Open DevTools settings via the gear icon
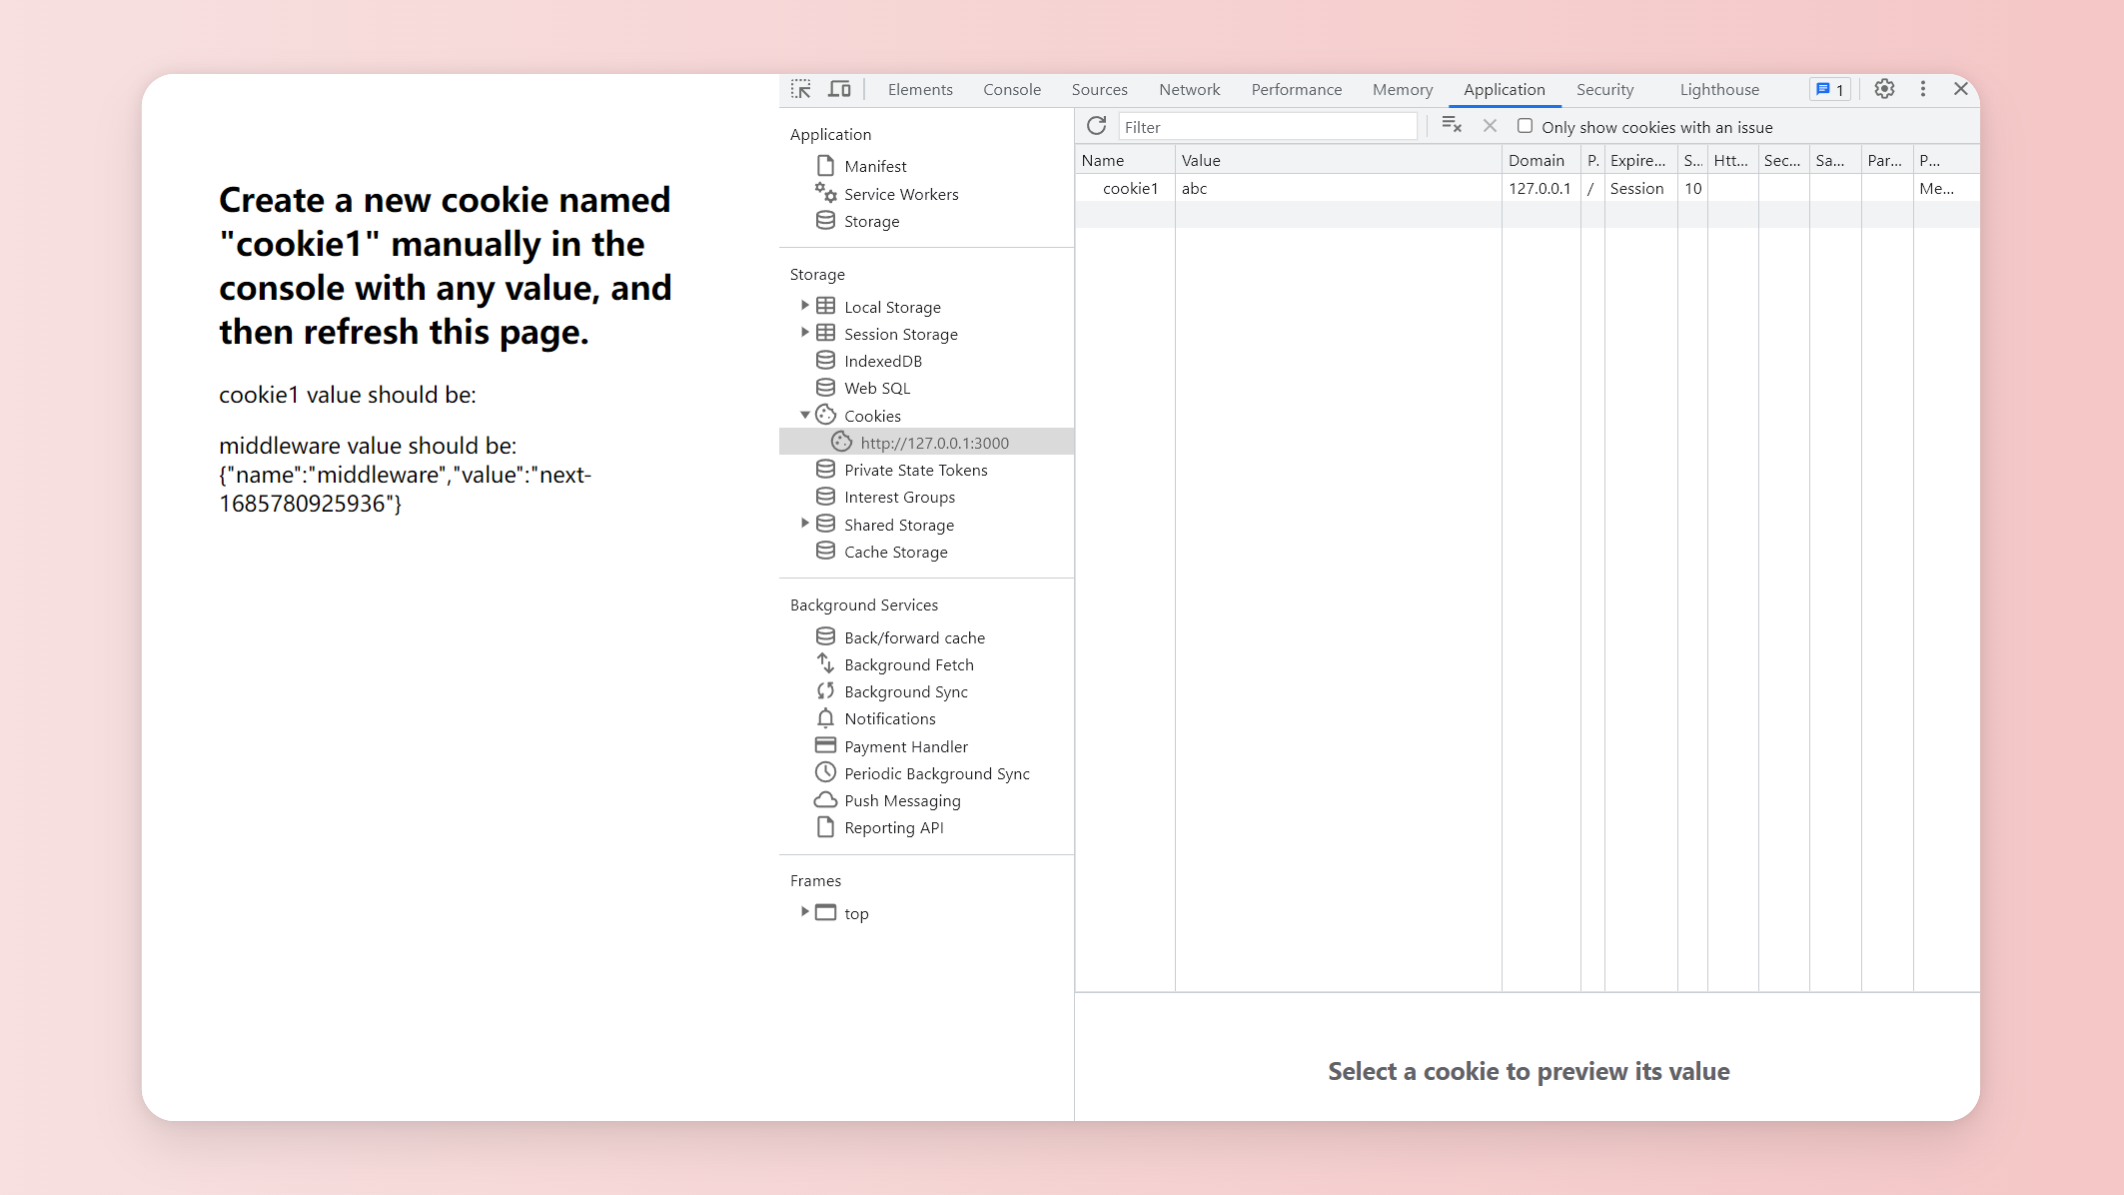2124x1195 pixels. coord(1884,89)
